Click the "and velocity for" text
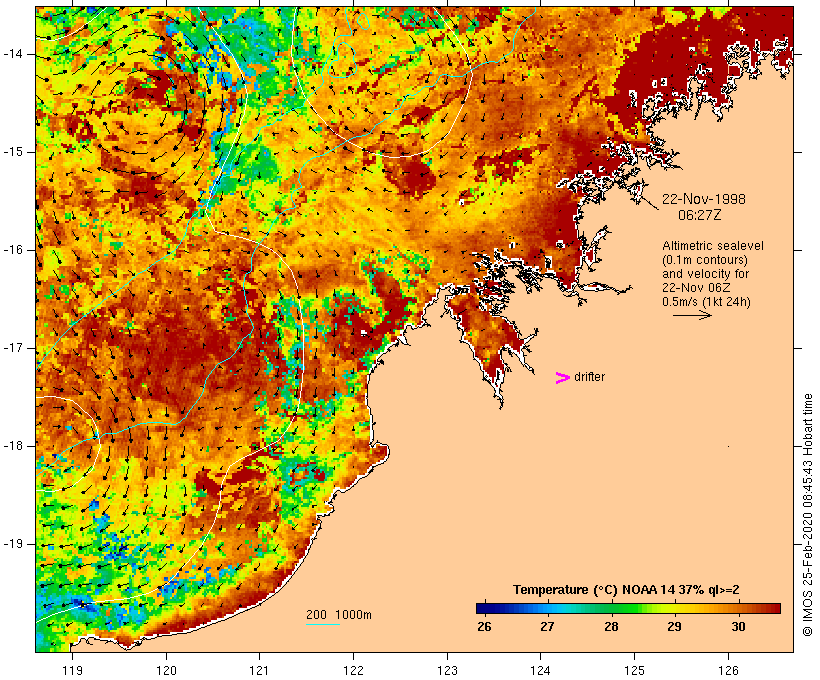Screen dimensions: 820x680 [x=705, y=274]
